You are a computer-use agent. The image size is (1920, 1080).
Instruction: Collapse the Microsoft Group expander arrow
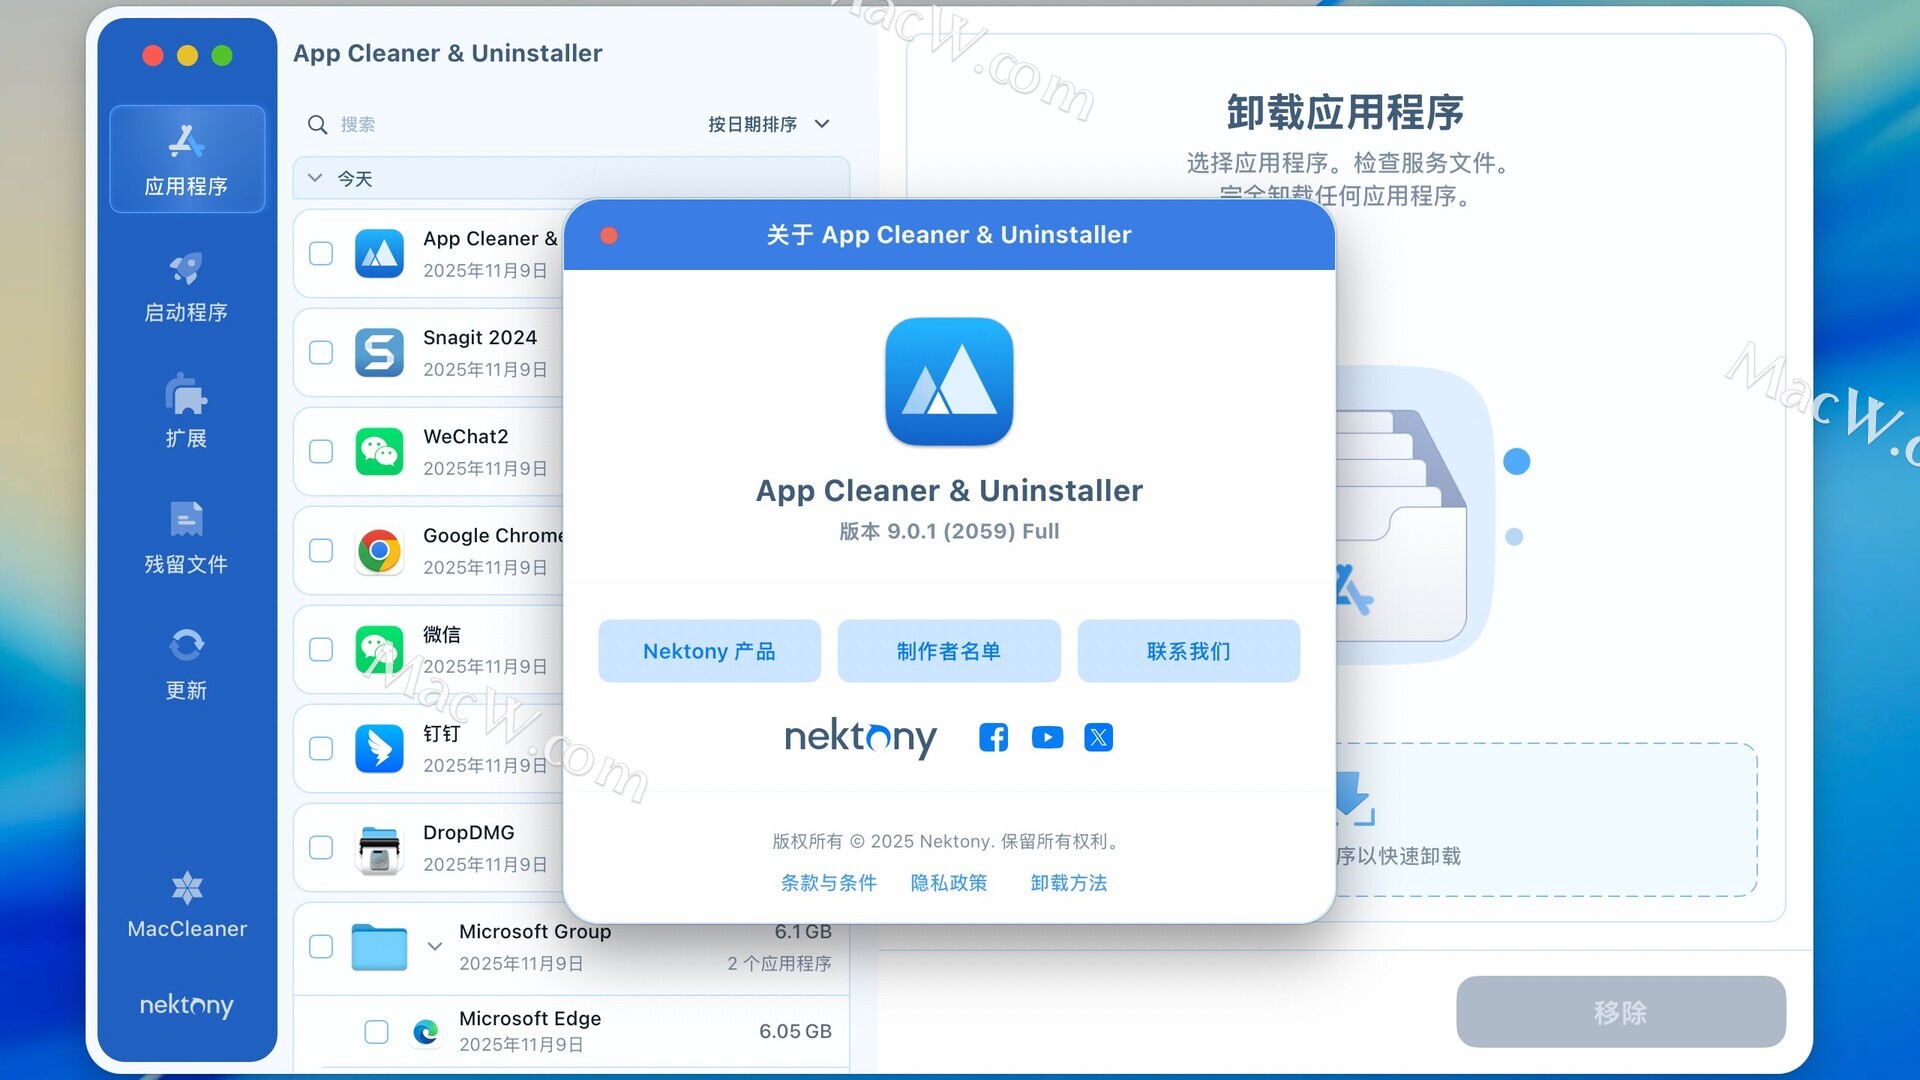coord(434,946)
